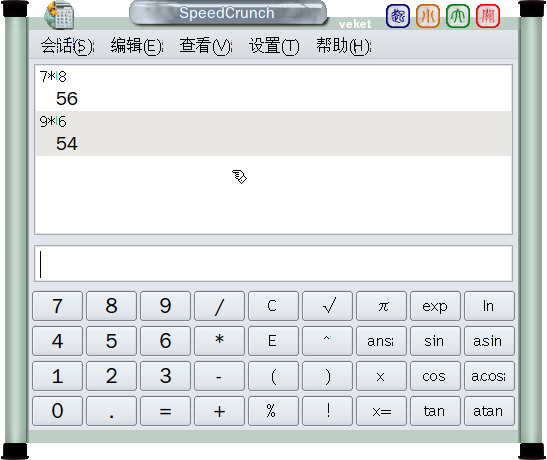Insert last answer with ans button
The image size is (547, 460).
coord(382,341)
